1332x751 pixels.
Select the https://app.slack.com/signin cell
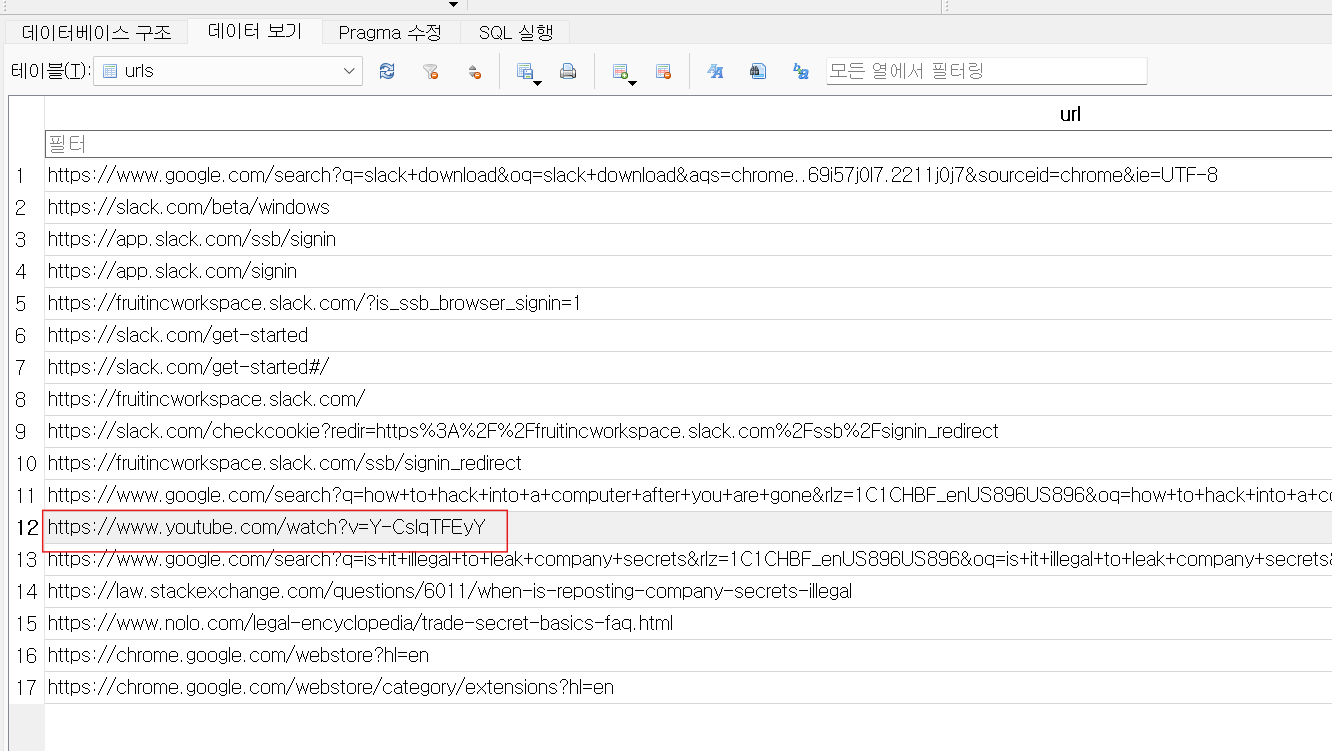(688, 271)
